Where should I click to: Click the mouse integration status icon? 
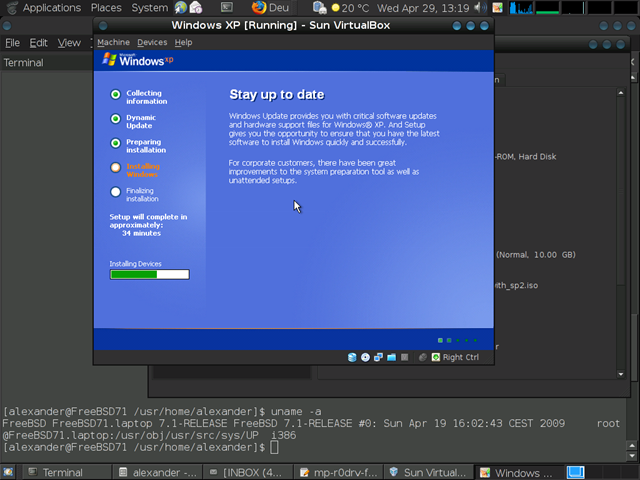423,357
